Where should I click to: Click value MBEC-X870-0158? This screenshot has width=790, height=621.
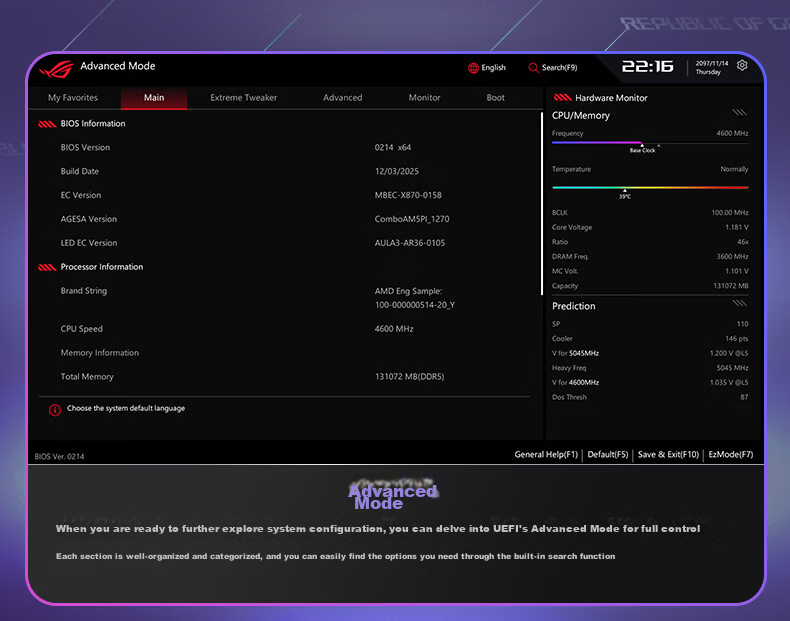tap(408, 195)
